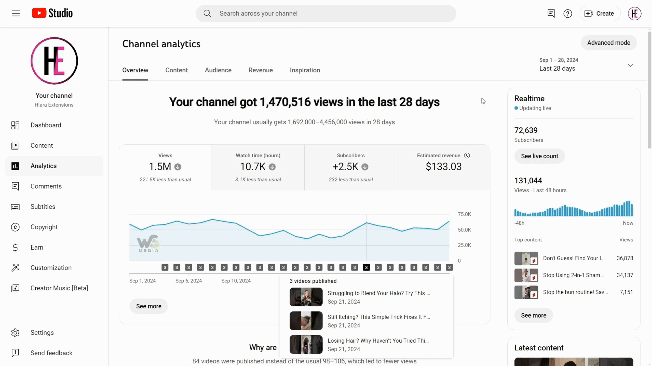
Task: Switch to the Revenue tab
Action: pyautogui.click(x=261, y=70)
